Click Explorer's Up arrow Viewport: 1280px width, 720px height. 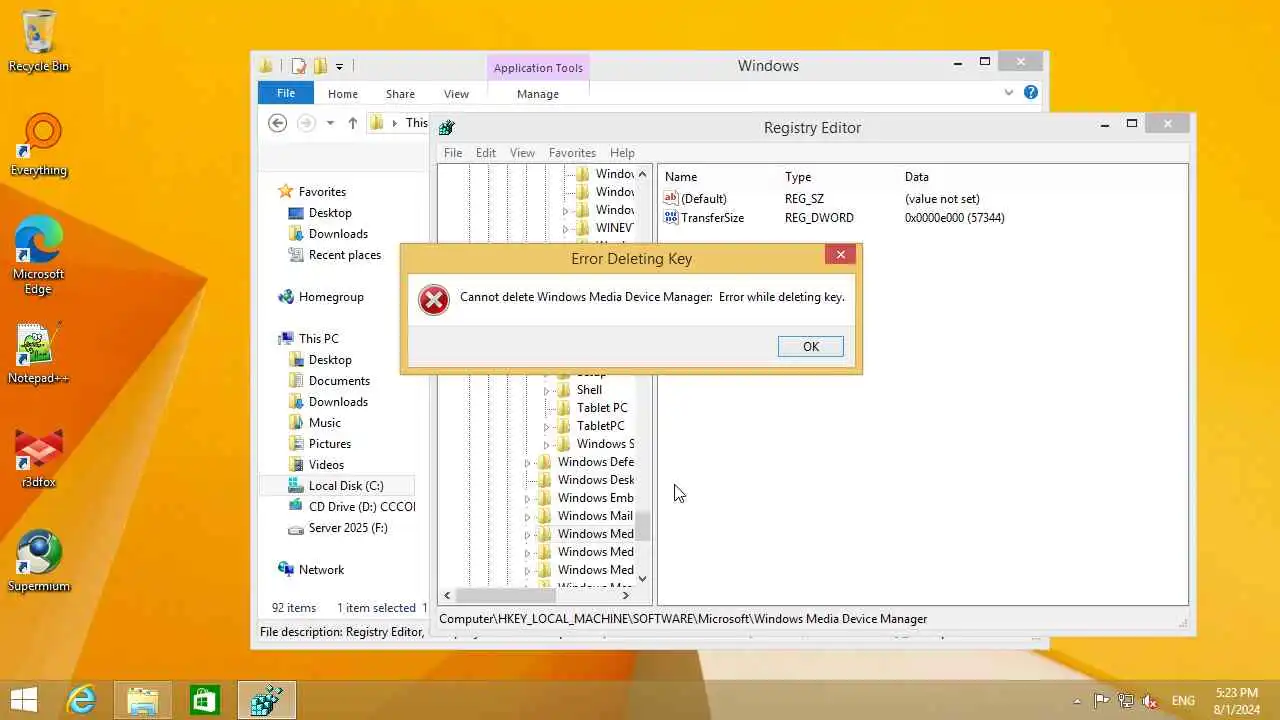352,123
